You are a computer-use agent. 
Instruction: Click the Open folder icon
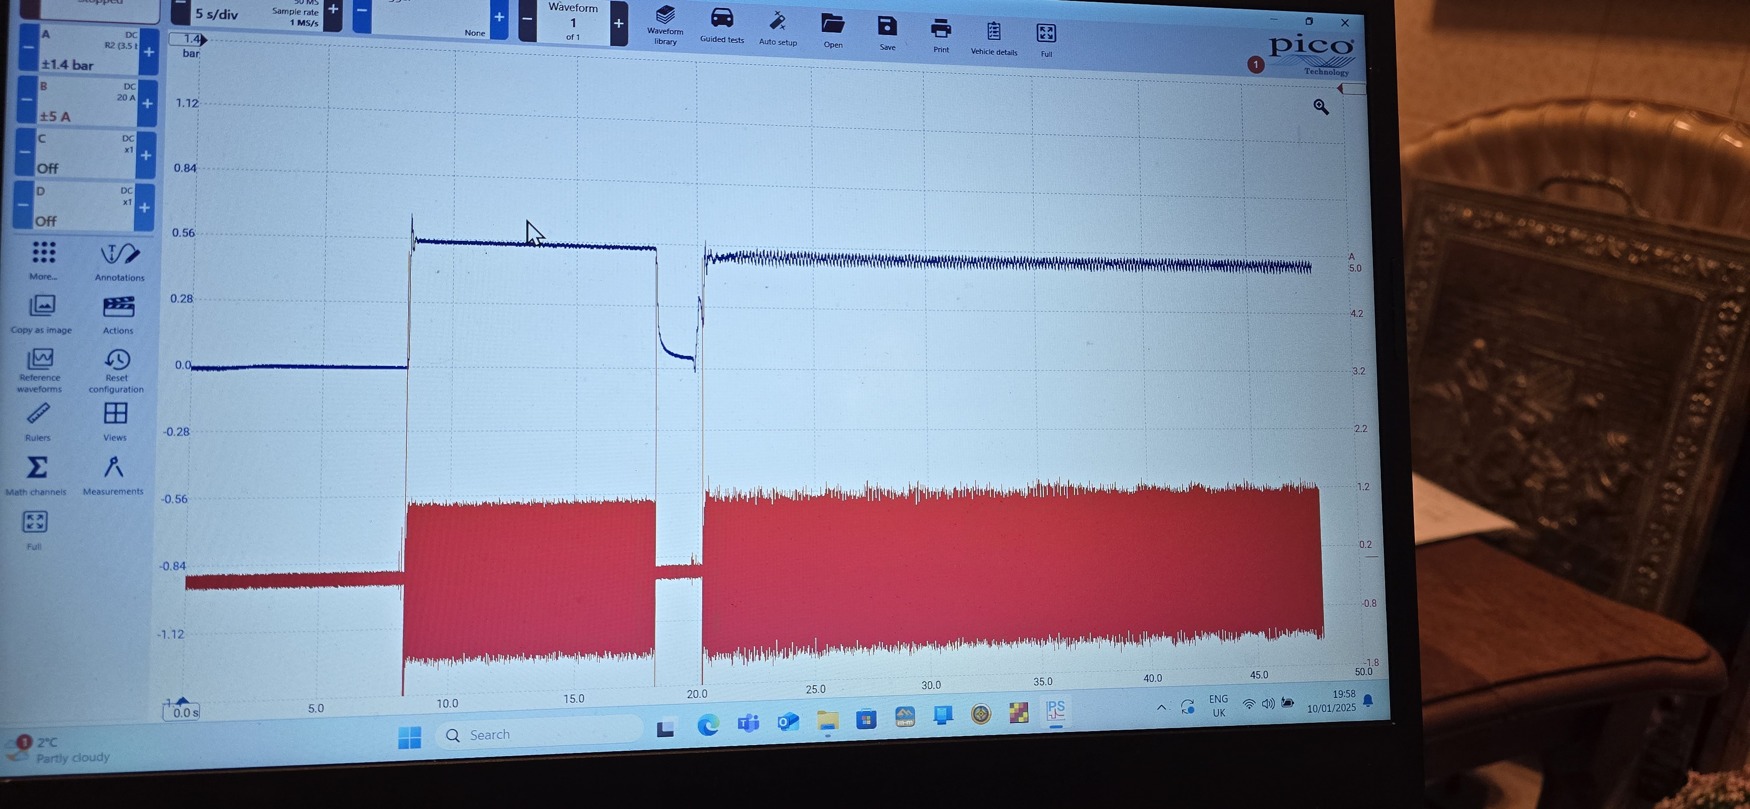pyautogui.click(x=832, y=30)
